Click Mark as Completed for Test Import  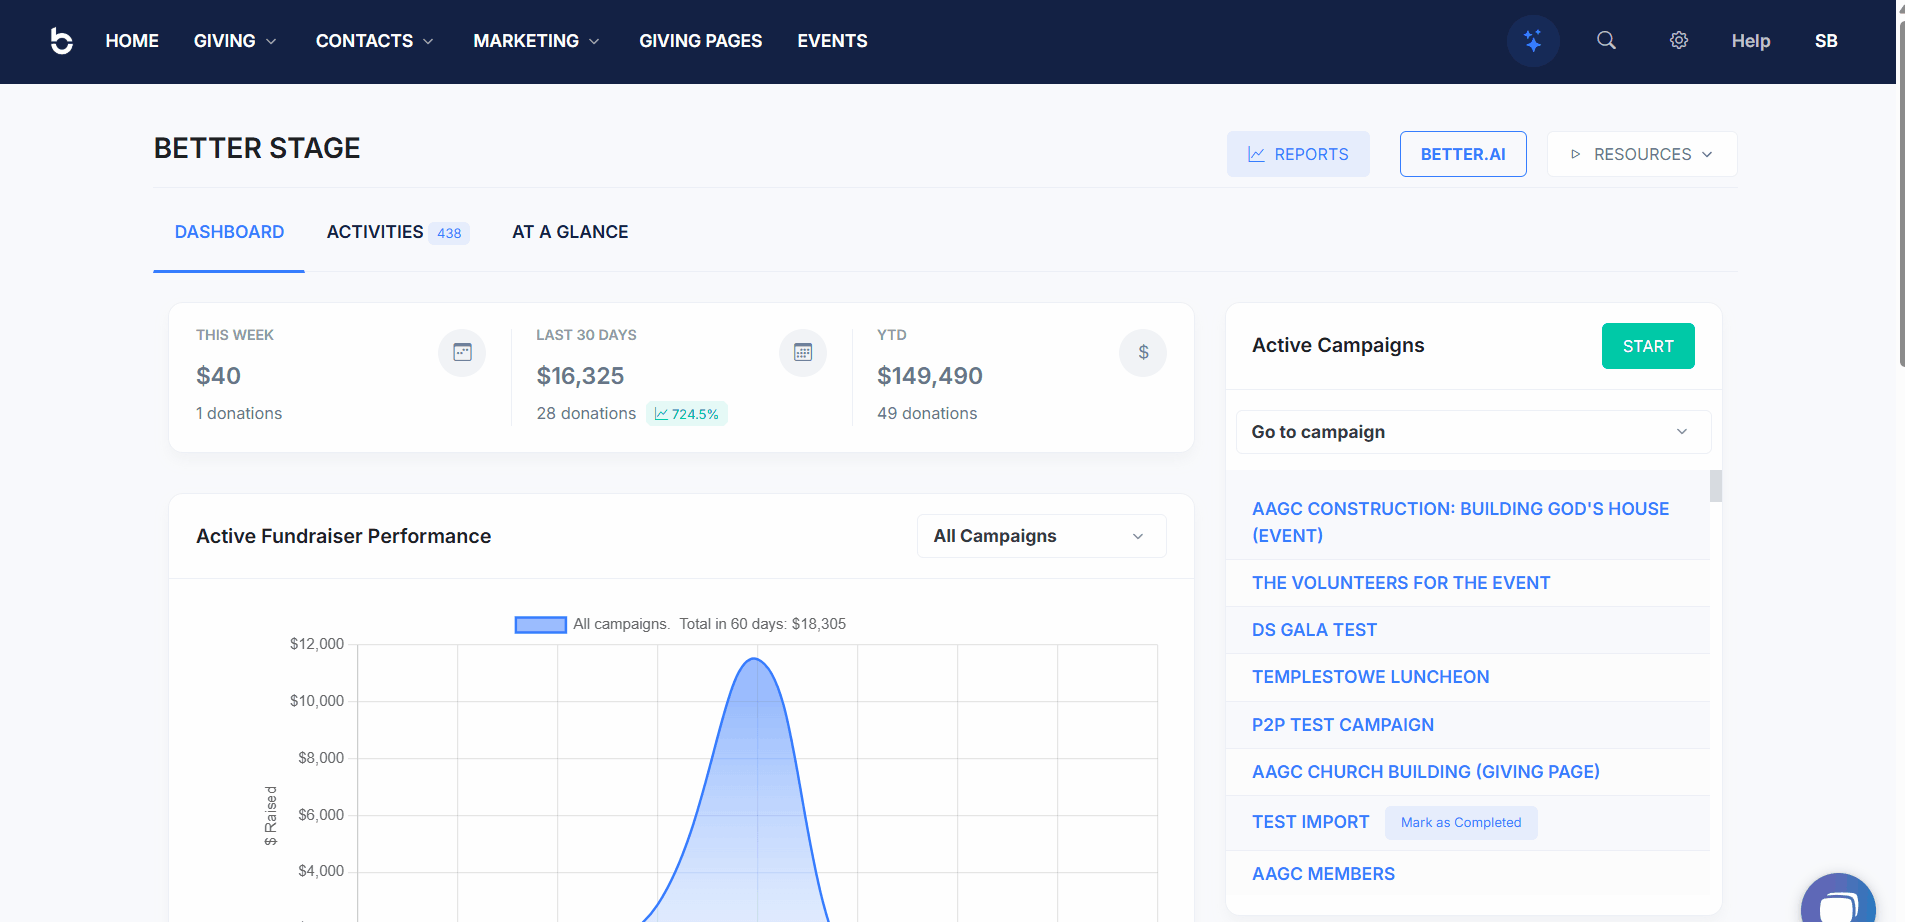(1461, 823)
